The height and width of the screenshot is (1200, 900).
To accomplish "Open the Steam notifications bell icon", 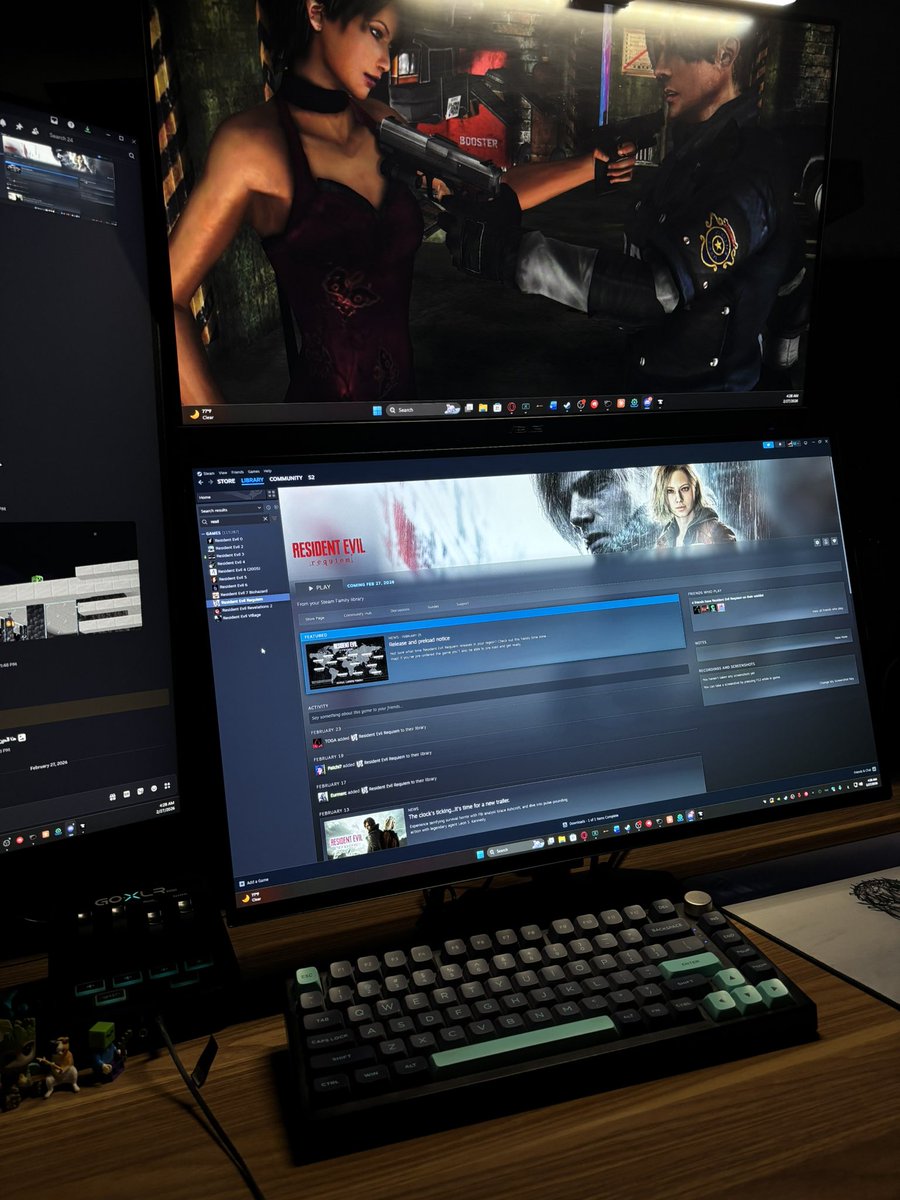I will [780, 444].
